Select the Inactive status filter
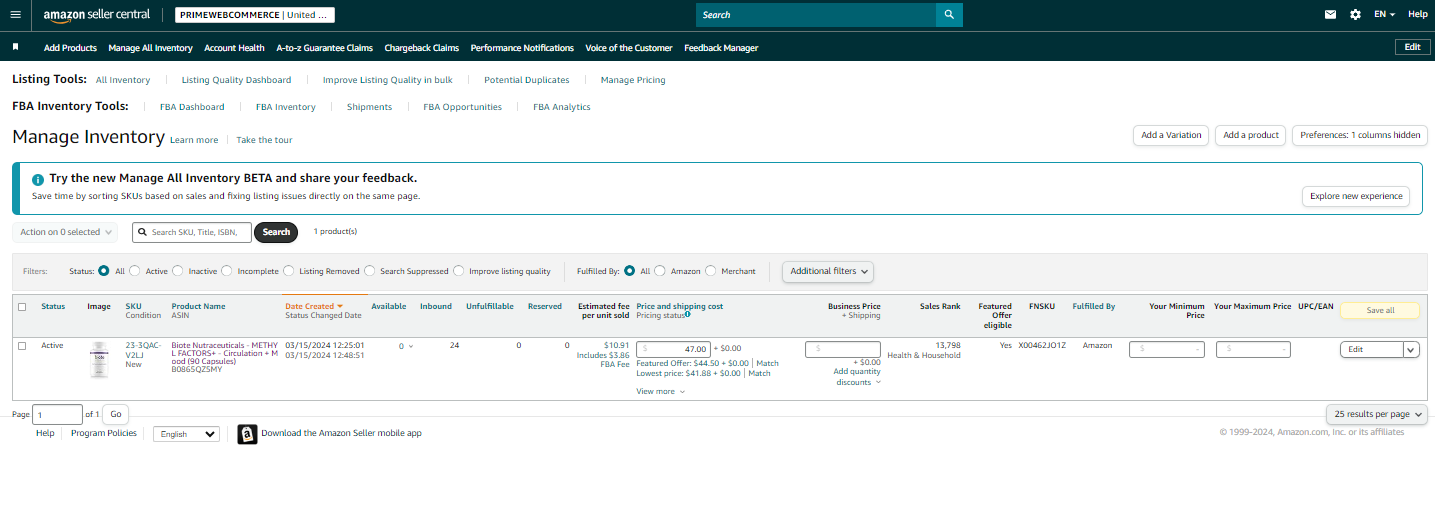Image resolution: width=1435 pixels, height=510 pixels. point(178,271)
